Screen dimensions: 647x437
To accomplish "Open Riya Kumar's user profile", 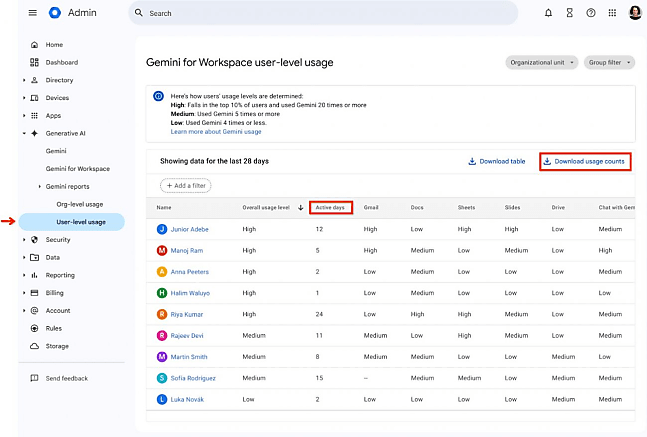I will [x=187, y=314].
